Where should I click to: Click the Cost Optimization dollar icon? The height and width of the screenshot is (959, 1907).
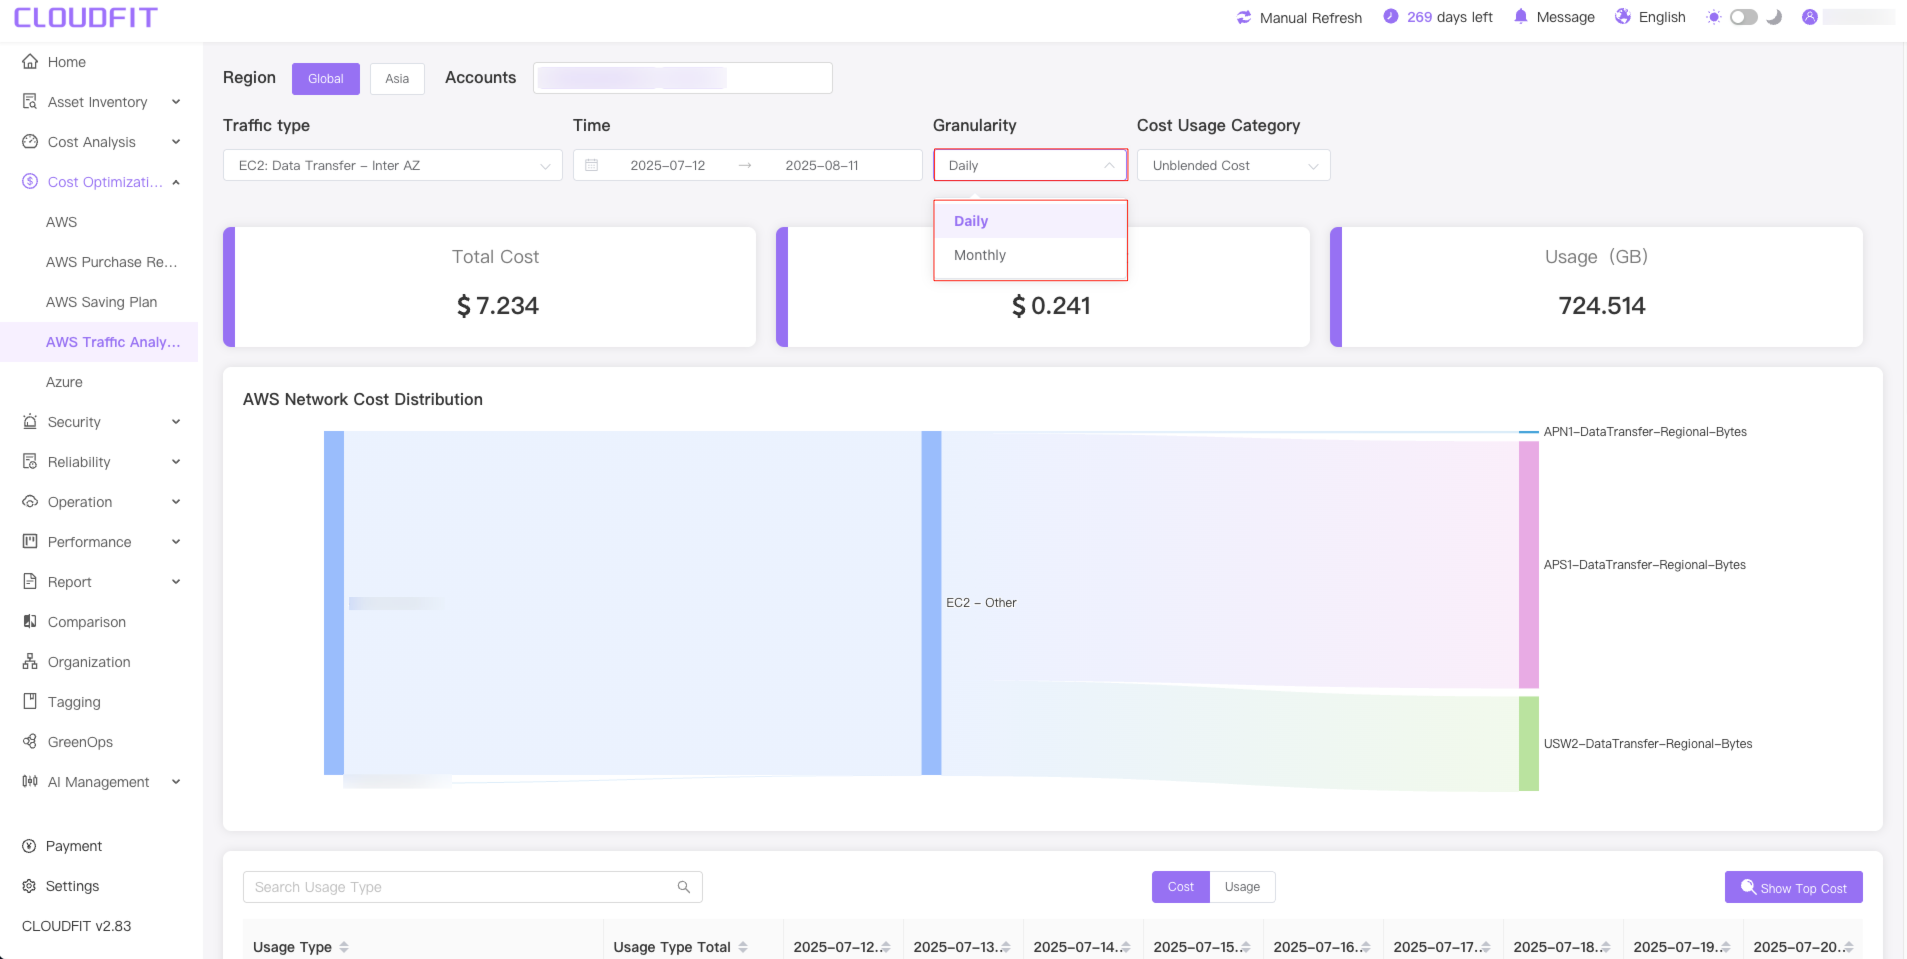(30, 181)
